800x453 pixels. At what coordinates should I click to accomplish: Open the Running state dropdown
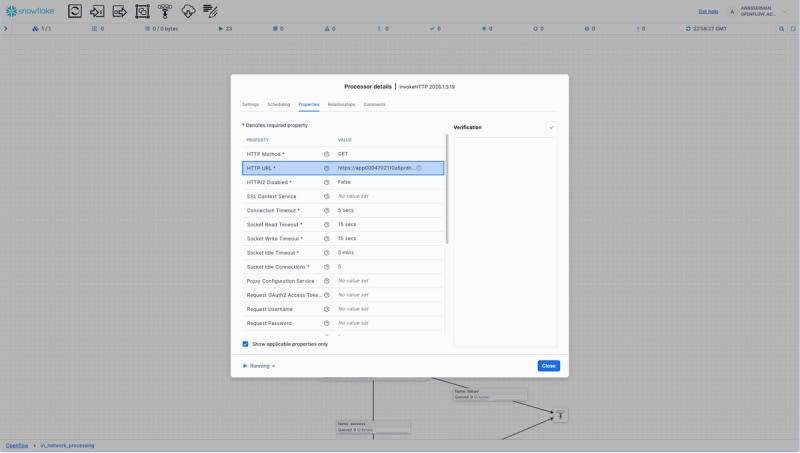coord(260,366)
